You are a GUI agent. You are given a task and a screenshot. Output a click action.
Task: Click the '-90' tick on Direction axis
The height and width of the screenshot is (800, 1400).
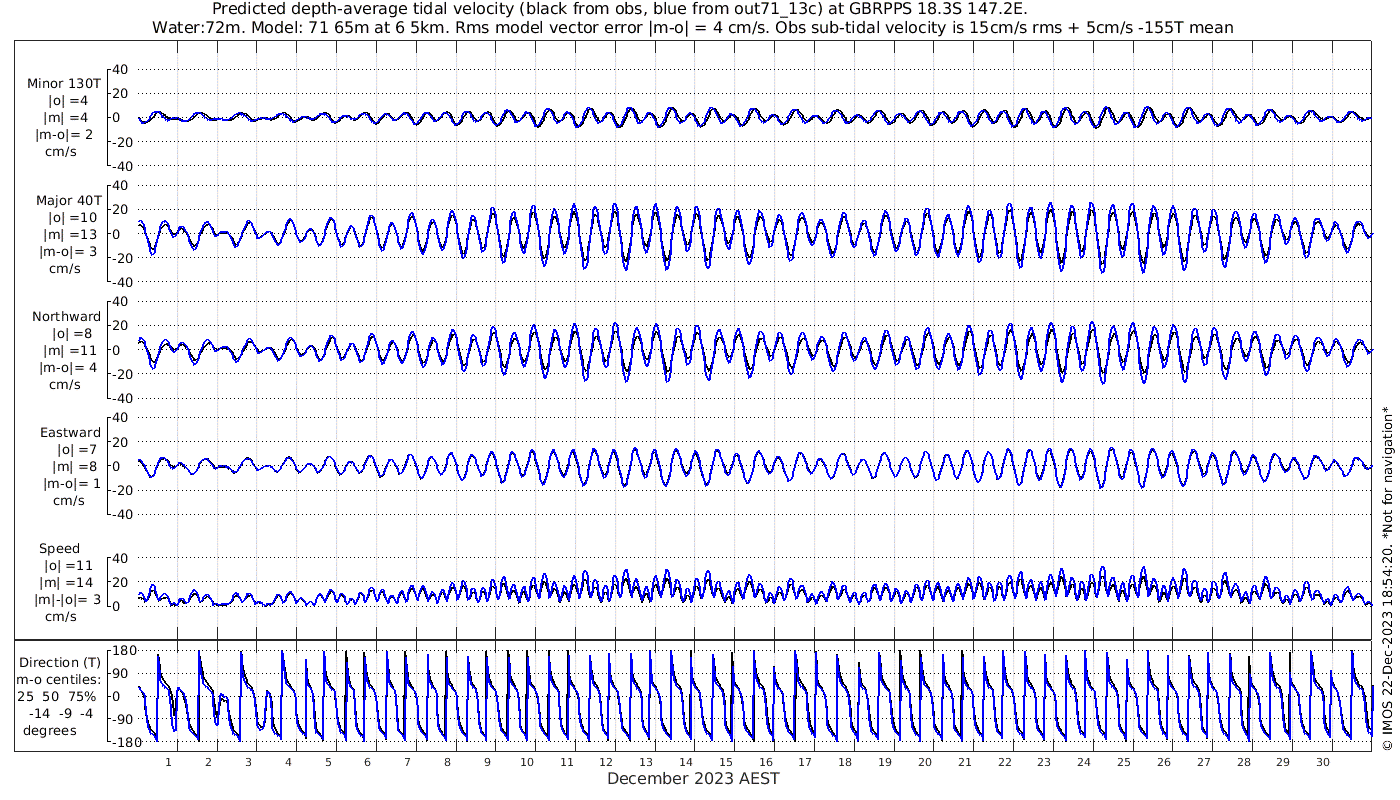point(125,719)
